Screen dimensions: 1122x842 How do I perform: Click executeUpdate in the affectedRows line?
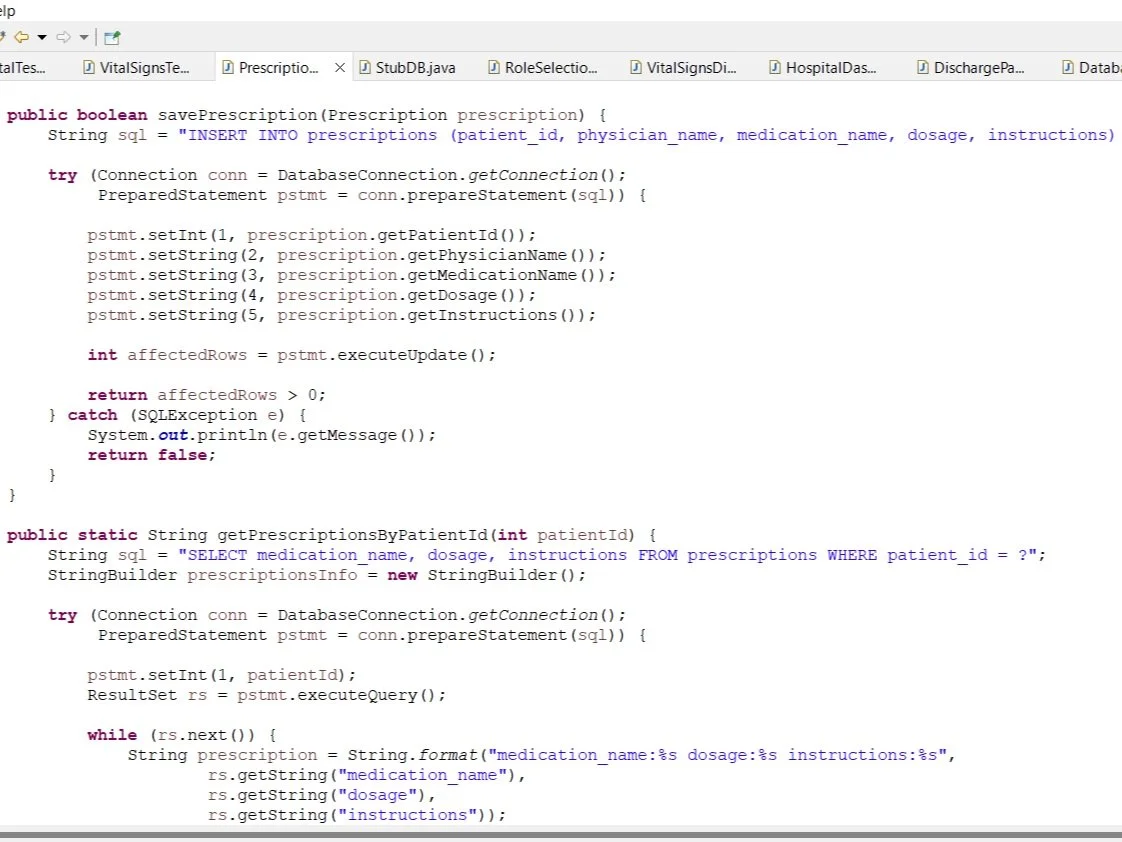coord(402,356)
